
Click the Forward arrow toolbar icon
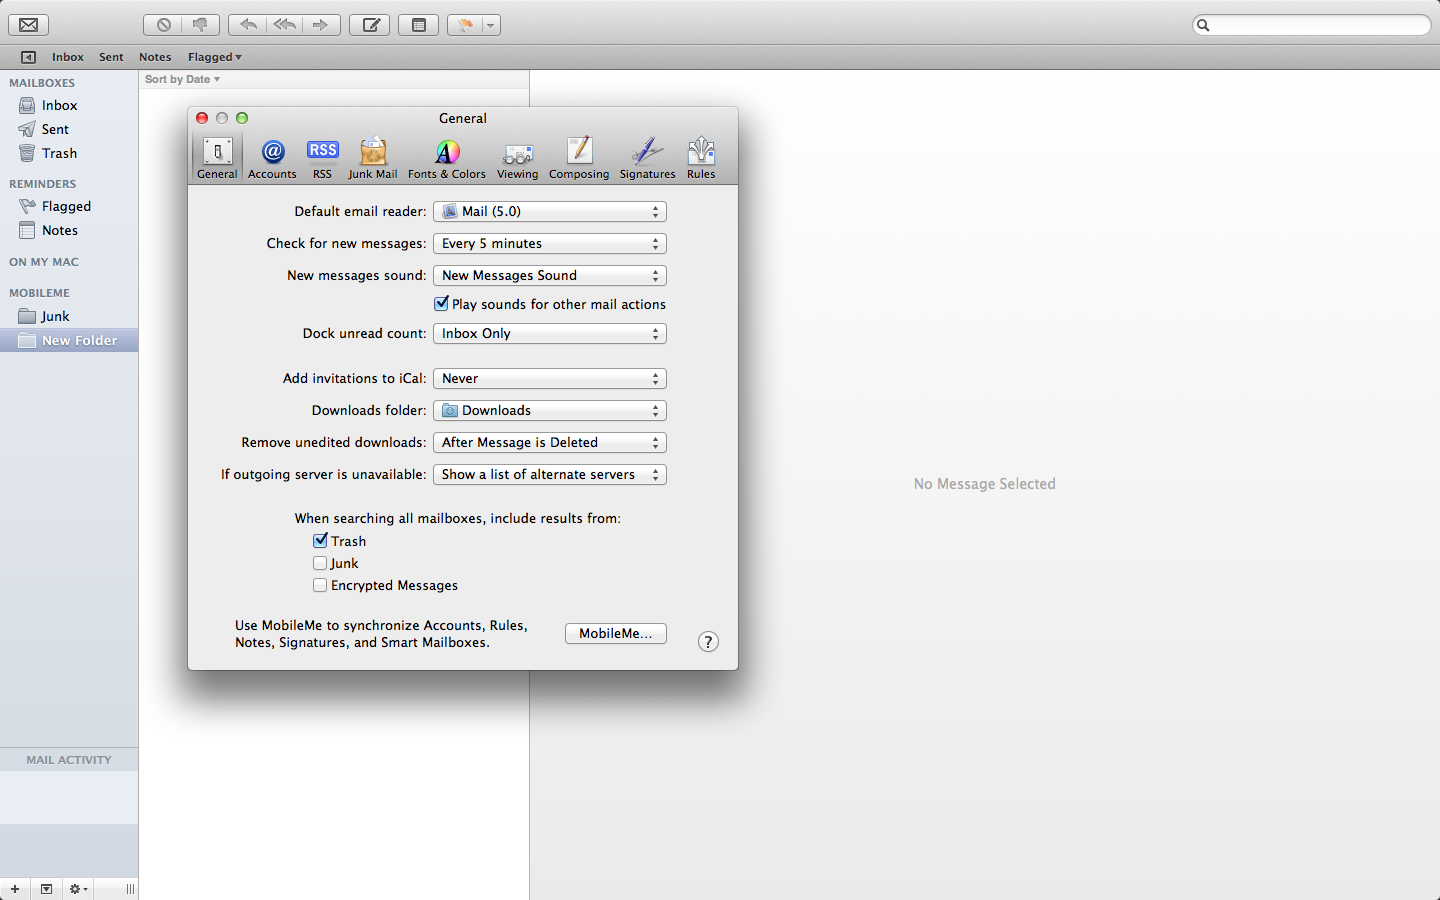click(321, 25)
